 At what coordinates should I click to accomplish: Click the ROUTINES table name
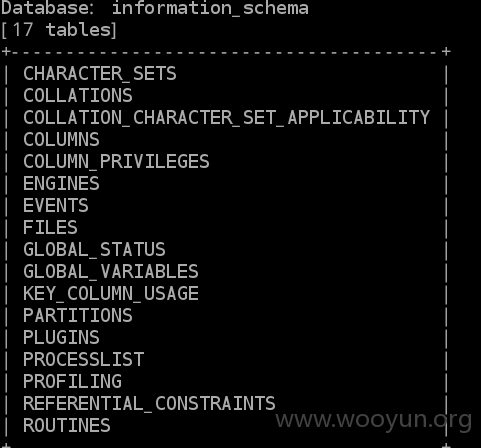pyautogui.click(x=67, y=425)
